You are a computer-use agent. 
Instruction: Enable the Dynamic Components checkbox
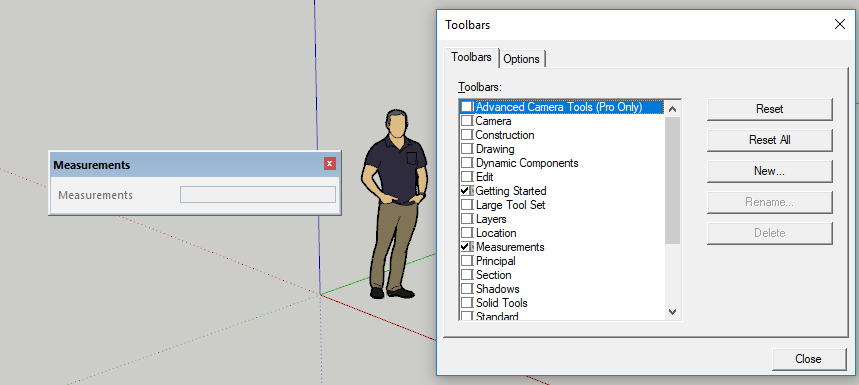coord(467,163)
